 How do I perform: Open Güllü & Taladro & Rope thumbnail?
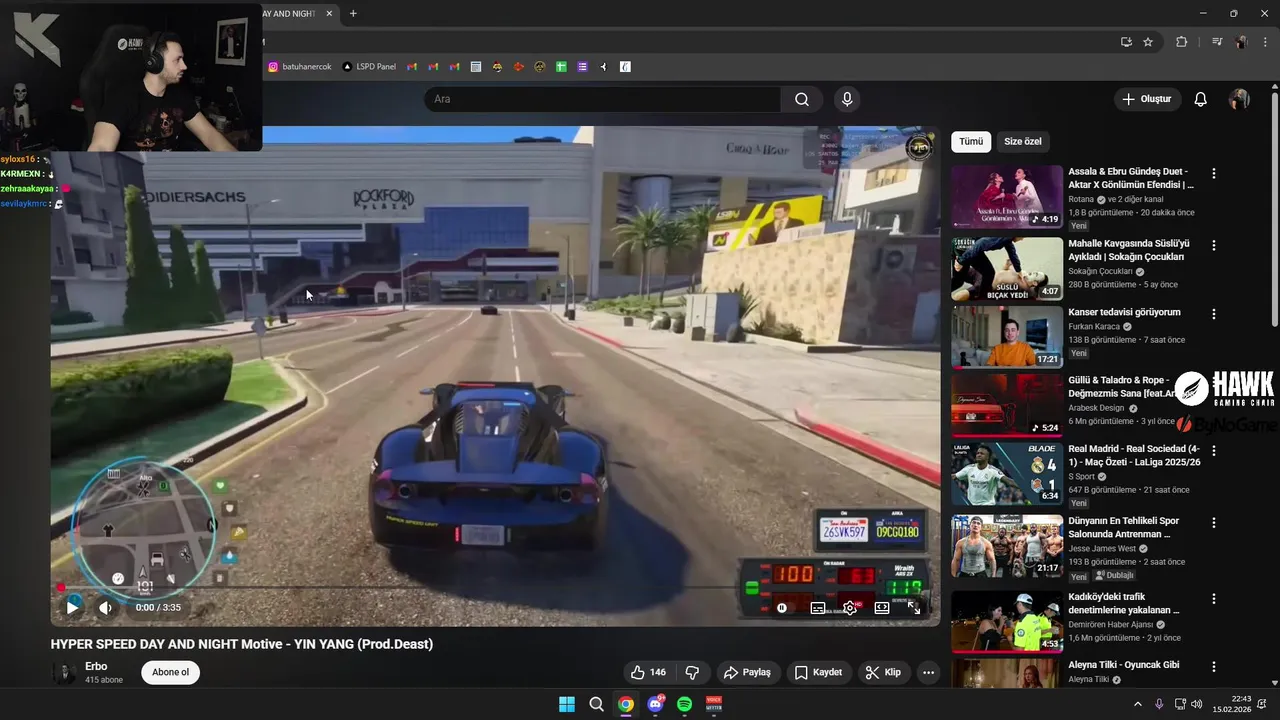(x=1007, y=405)
